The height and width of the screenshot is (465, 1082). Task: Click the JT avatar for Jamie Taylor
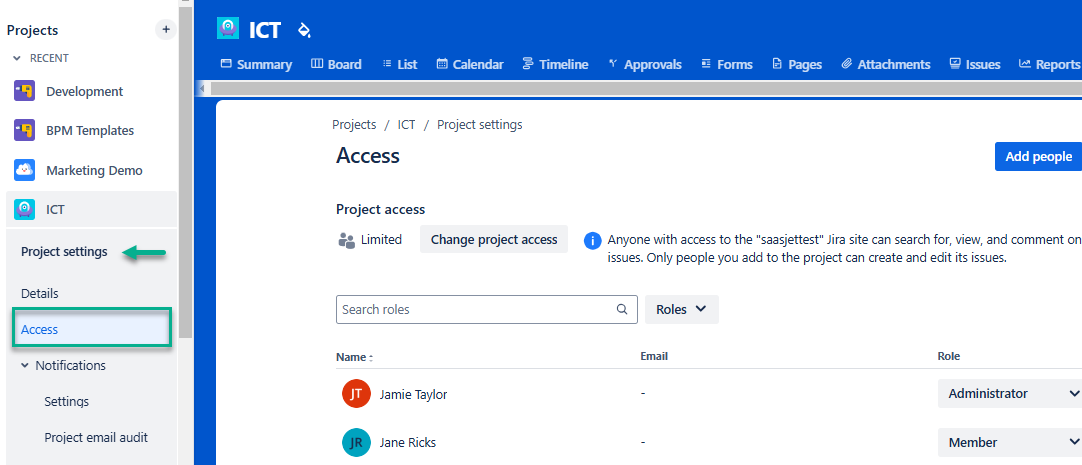(356, 394)
